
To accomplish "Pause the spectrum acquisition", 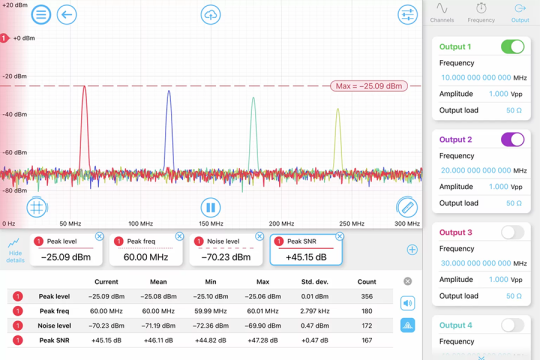I will tap(210, 207).
